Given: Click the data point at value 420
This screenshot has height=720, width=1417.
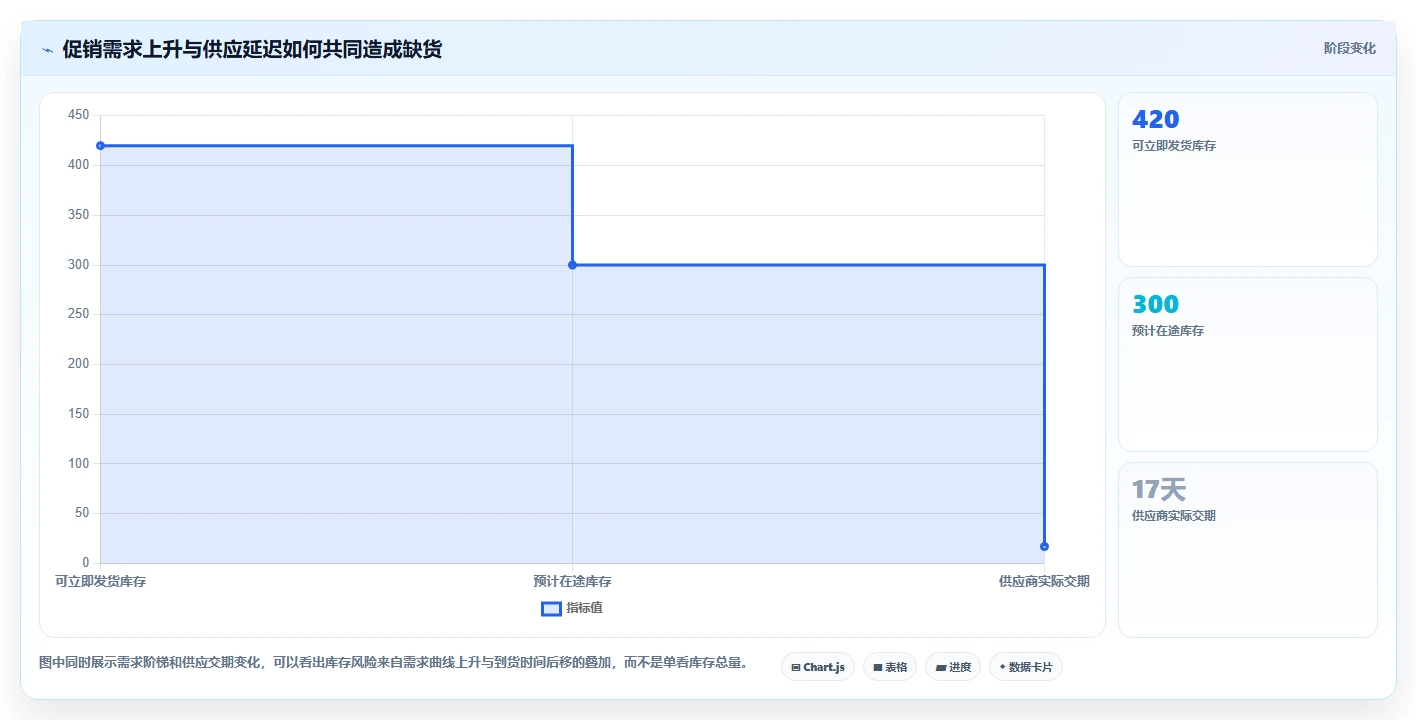Looking at the screenshot, I should (100, 146).
